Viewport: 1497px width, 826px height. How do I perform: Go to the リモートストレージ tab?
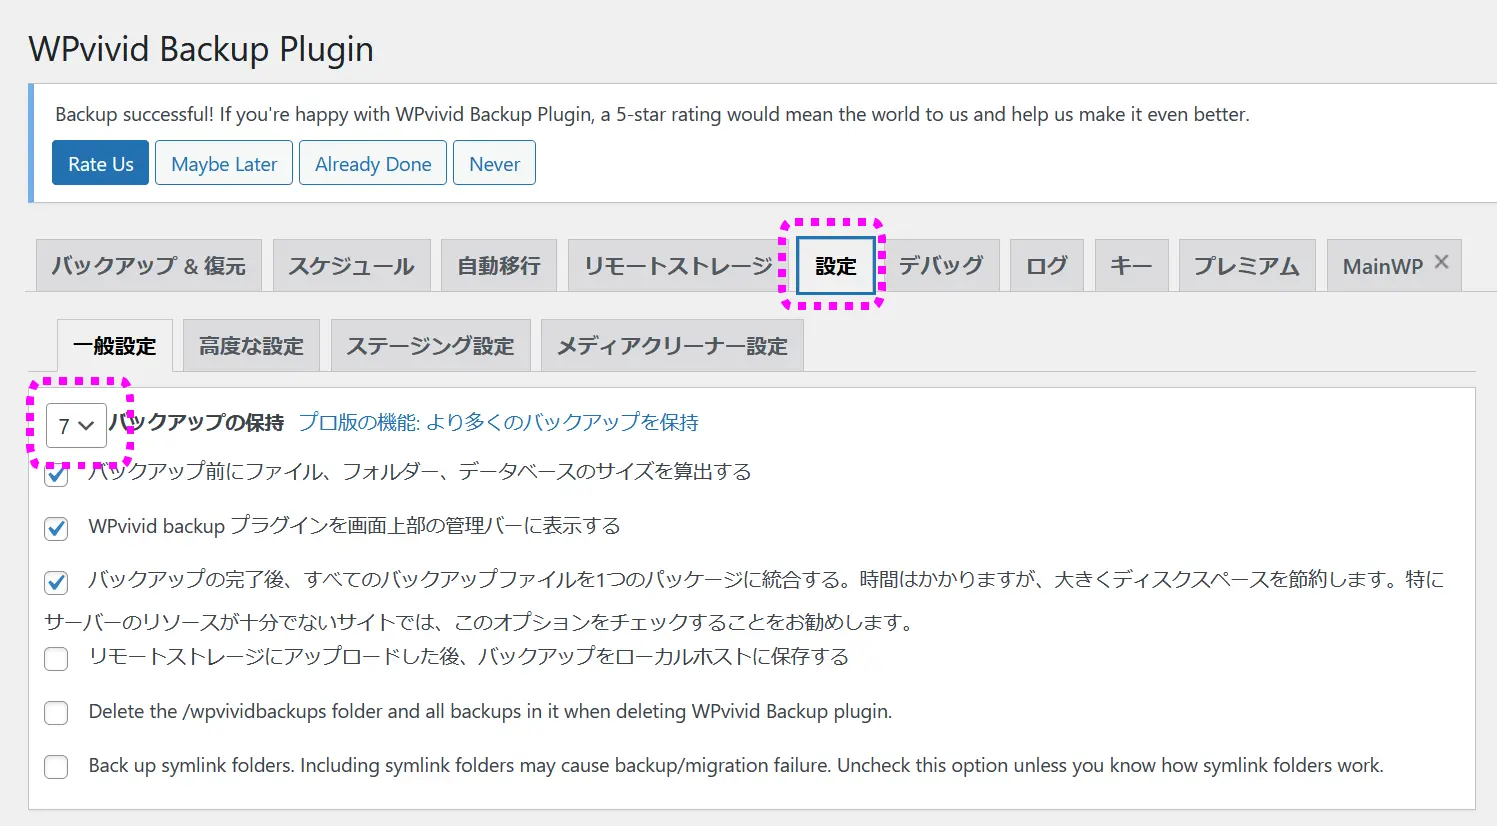coord(677,266)
